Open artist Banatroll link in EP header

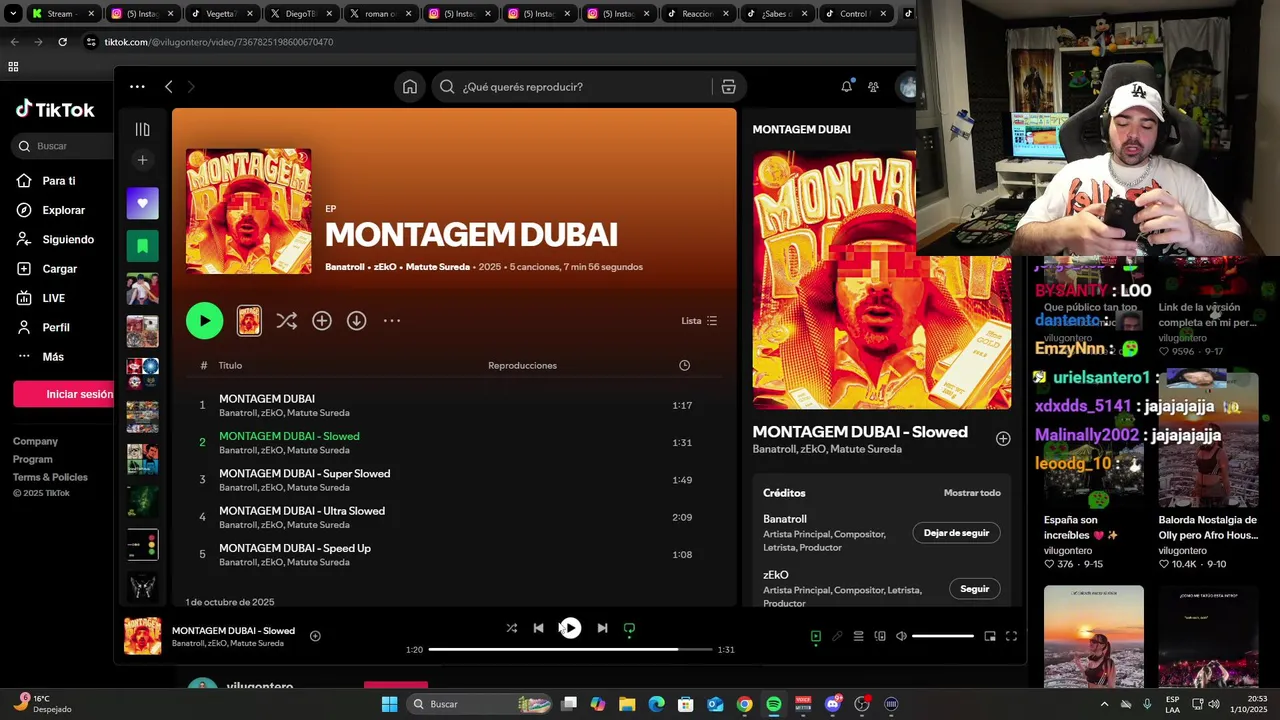pos(345,267)
